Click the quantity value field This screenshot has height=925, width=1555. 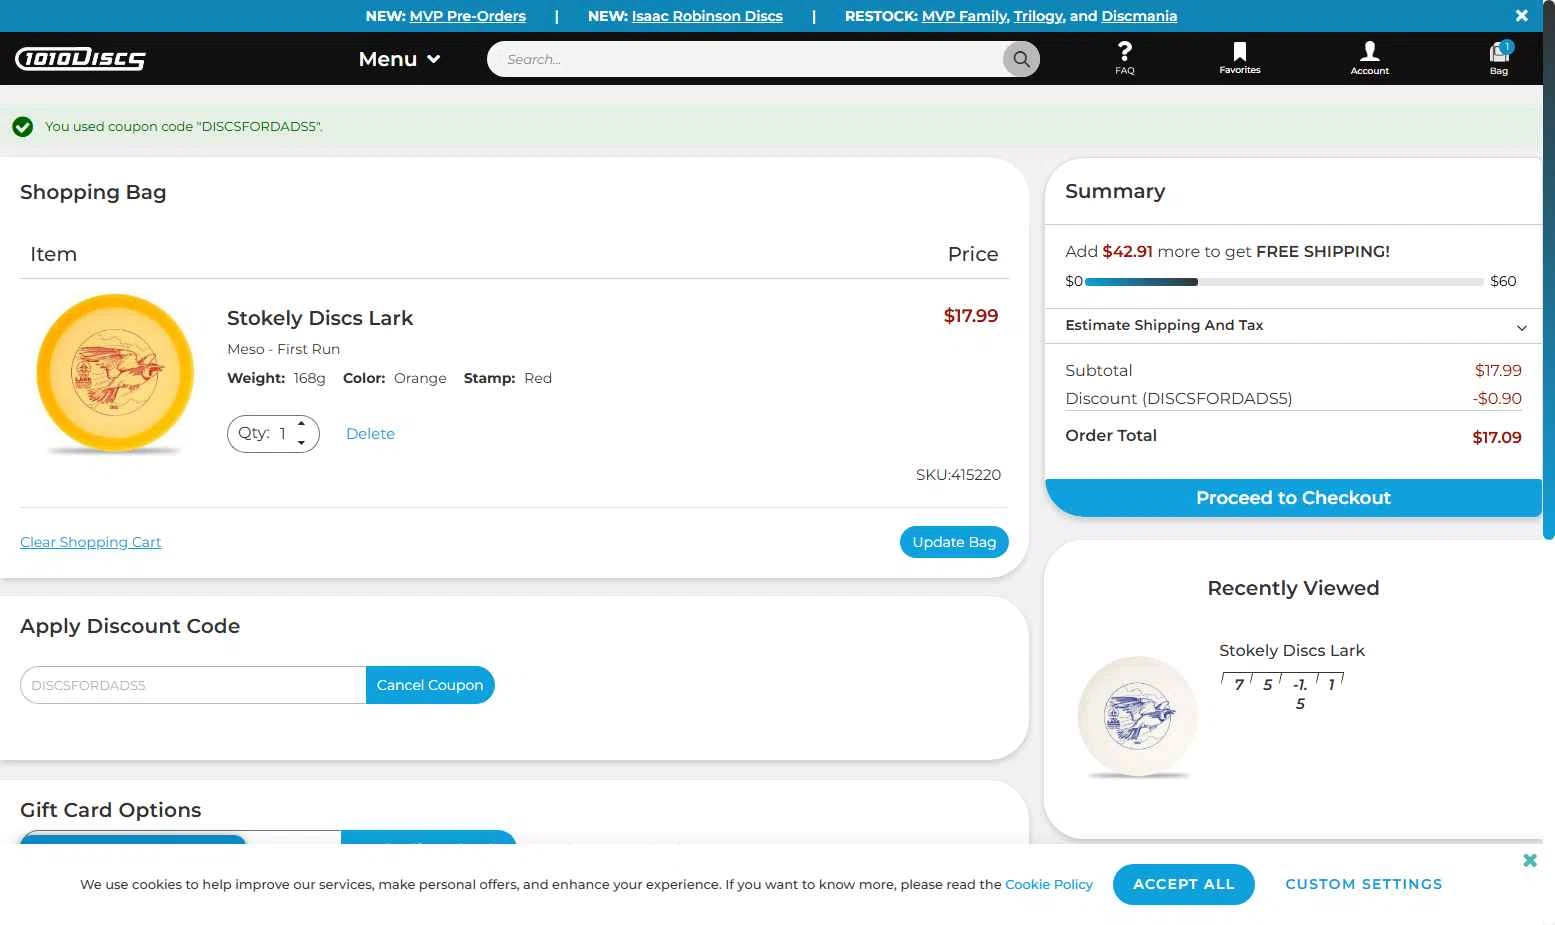[x=283, y=434]
